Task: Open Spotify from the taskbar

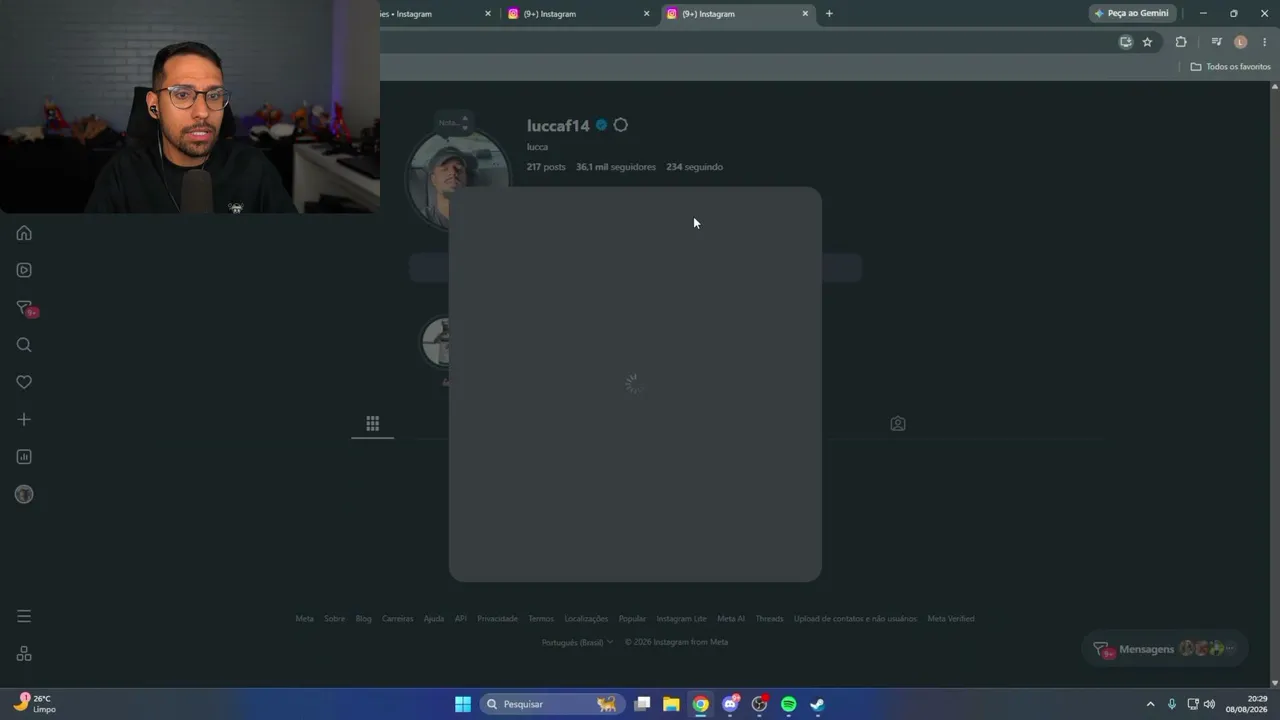Action: point(788,704)
